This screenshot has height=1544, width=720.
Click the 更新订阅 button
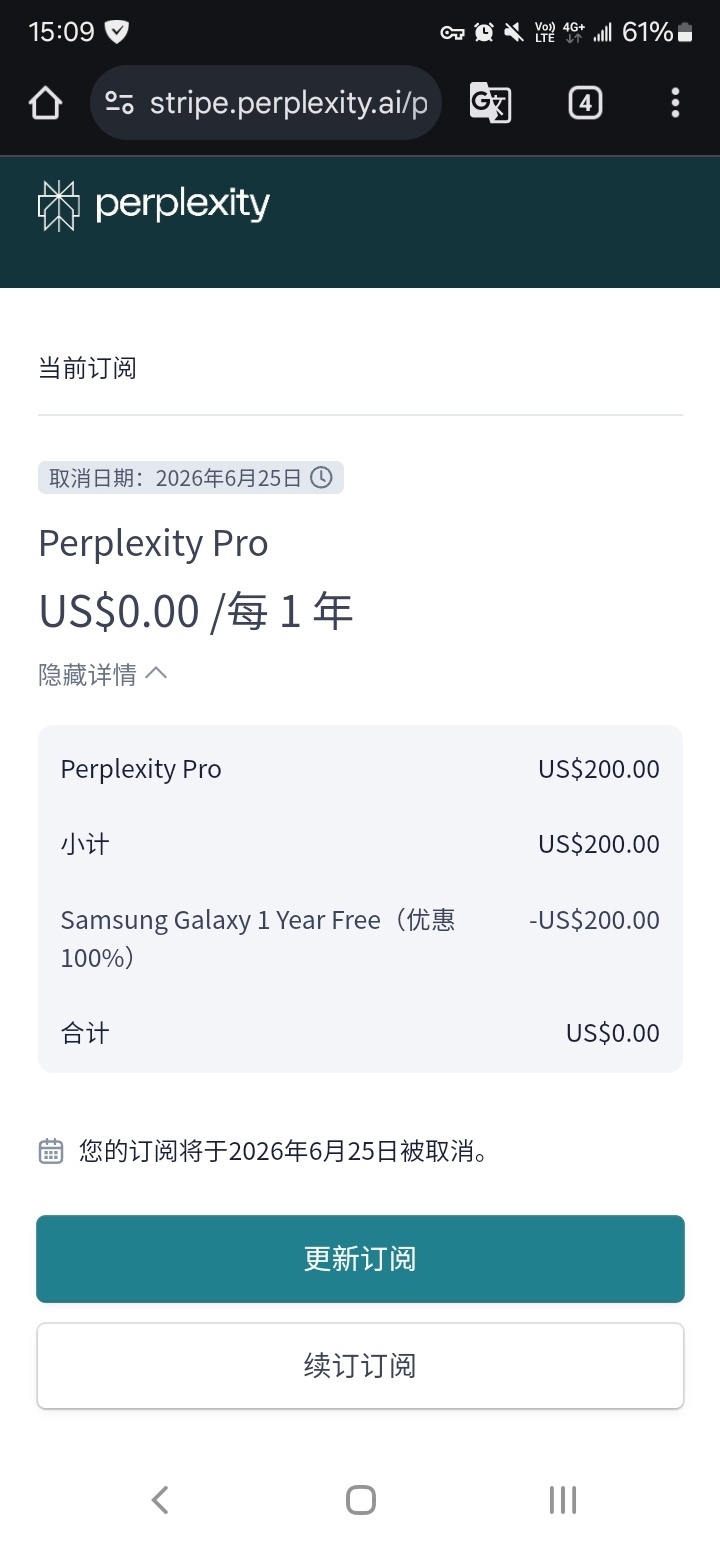(360, 1259)
